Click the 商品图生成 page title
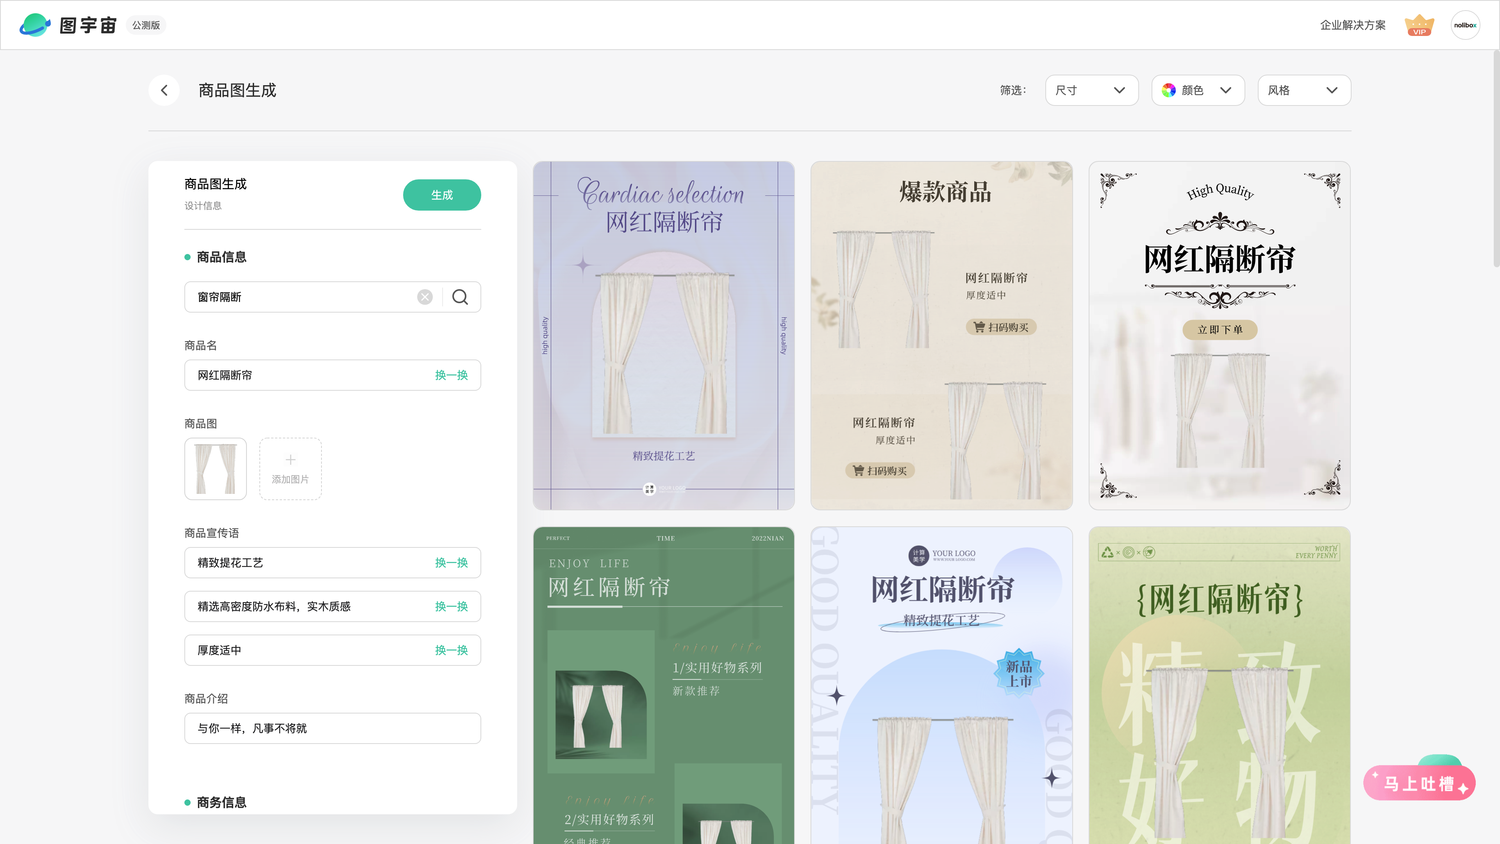Screen dimensions: 1500x844 tap(237, 90)
